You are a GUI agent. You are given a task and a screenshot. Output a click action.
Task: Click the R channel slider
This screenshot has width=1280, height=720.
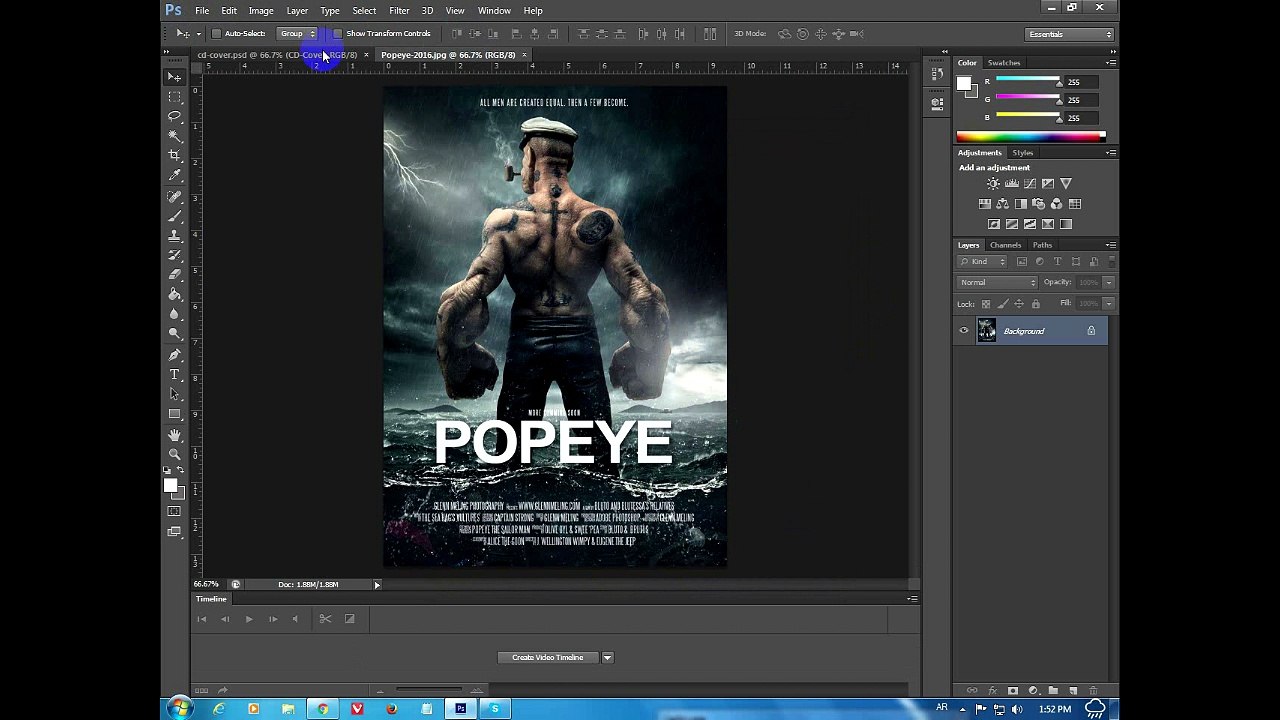click(1028, 82)
